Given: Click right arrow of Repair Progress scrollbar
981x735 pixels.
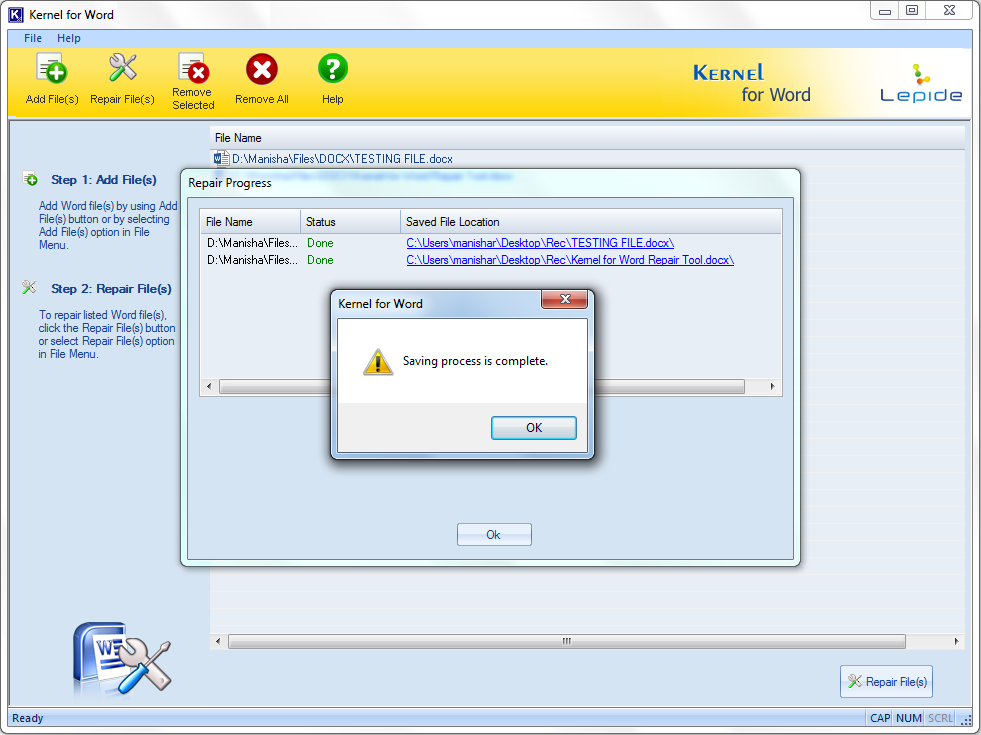Looking at the screenshot, I should (772, 387).
